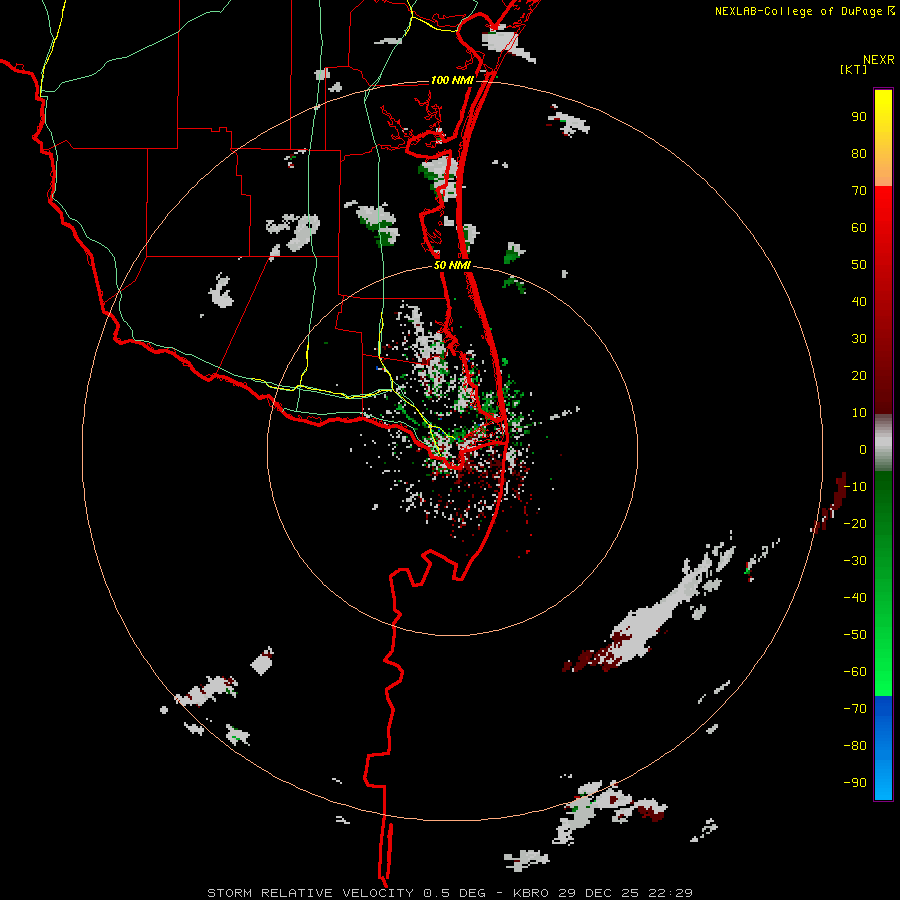Image resolution: width=900 pixels, height=900 pixels.
Task: Click the Storm Relative Velocity KBRO footer caption
Action: coord(449,893)
